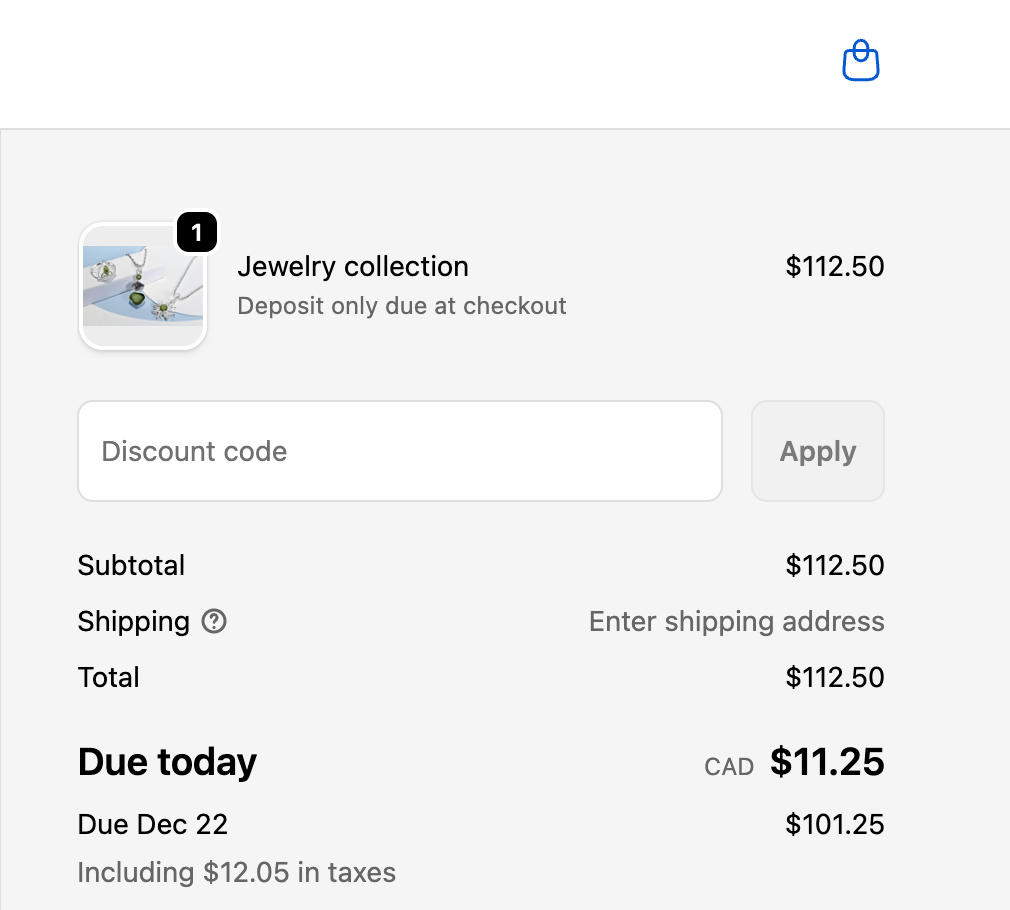Click the Shipping label text

point(133,621)
